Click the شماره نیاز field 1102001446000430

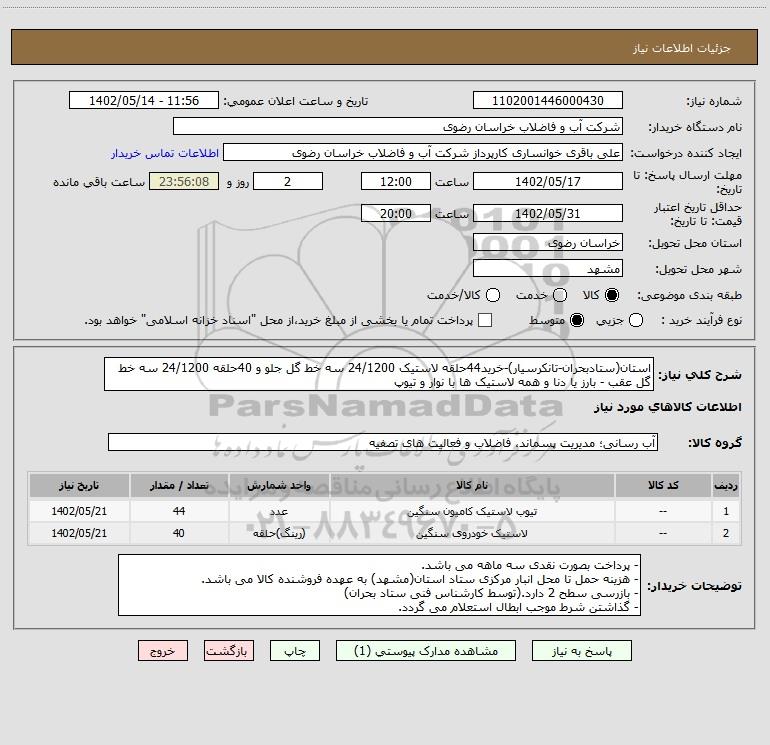point(548,101)
